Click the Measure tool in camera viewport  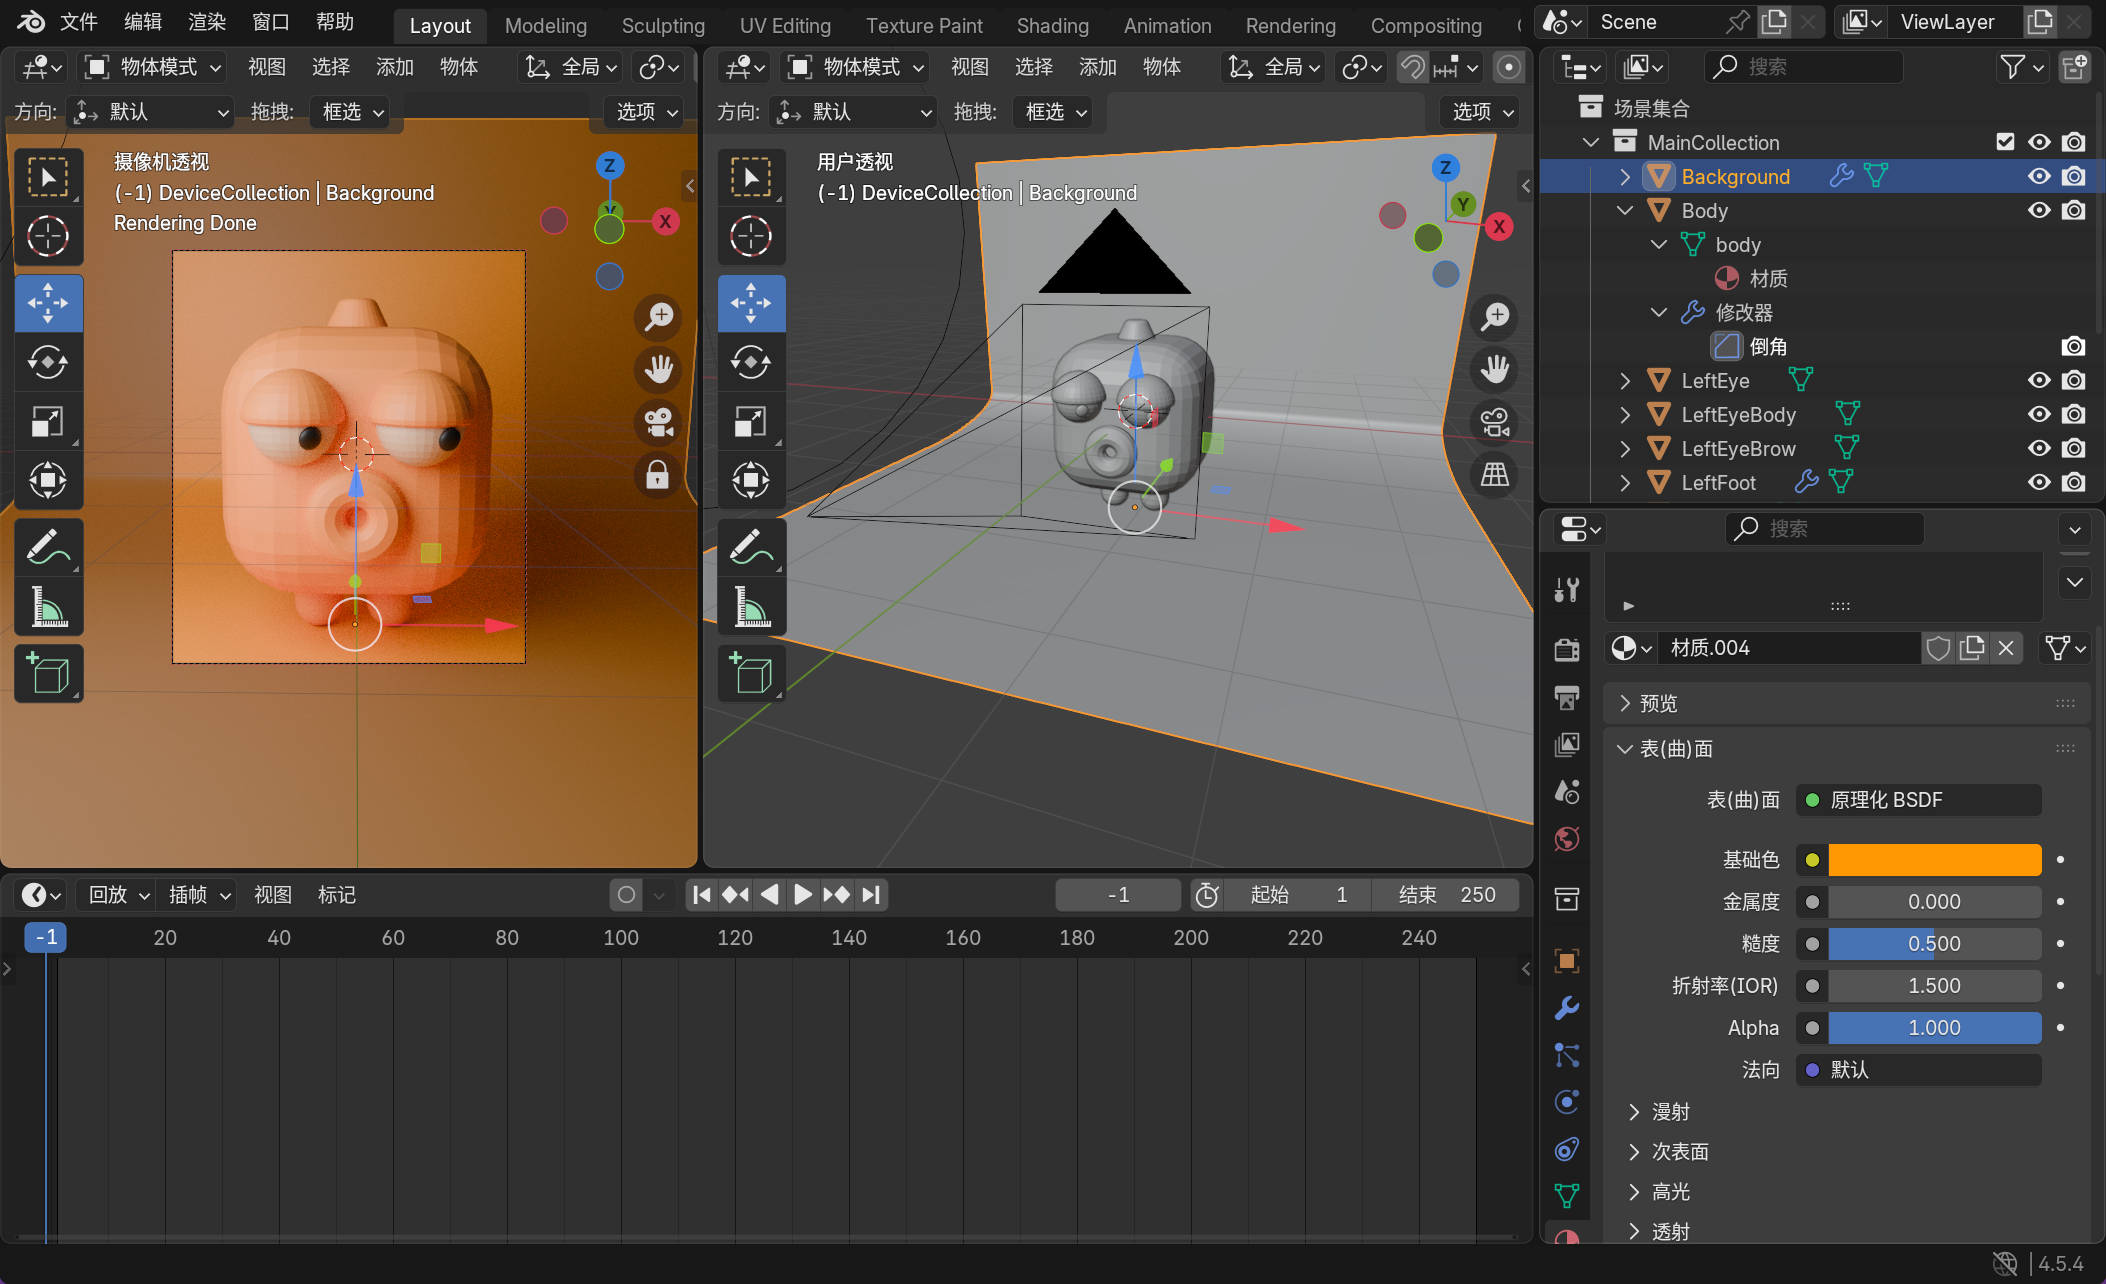coord(48,607)
